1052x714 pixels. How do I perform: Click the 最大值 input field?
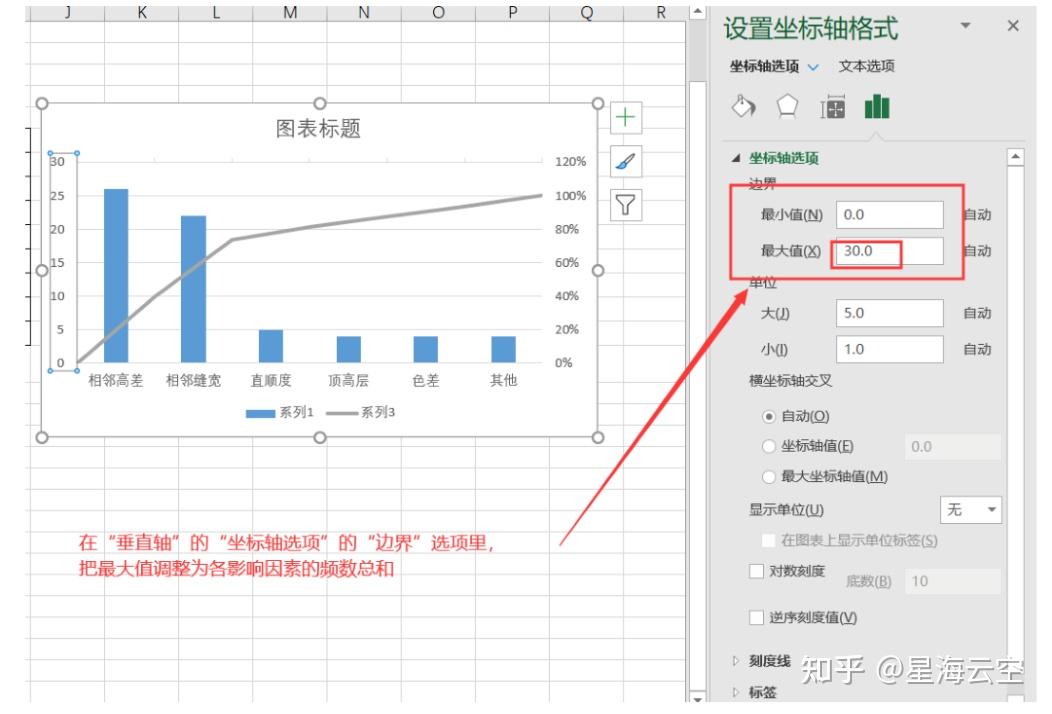pyautogui.click(x=890, y=251)
